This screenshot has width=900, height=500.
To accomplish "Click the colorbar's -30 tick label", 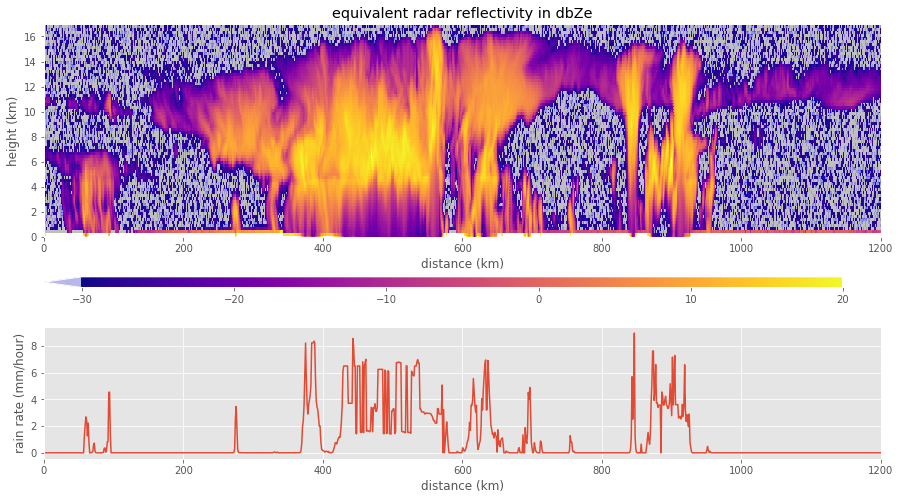I will (81, 298).
